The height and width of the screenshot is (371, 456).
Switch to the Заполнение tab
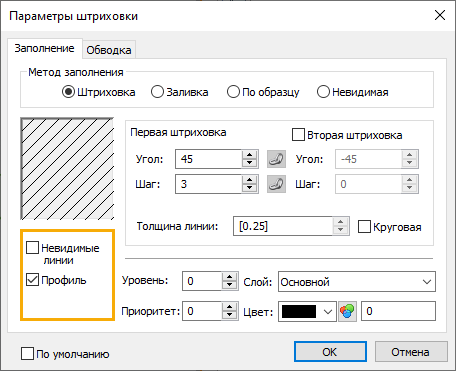click(44, 49)
